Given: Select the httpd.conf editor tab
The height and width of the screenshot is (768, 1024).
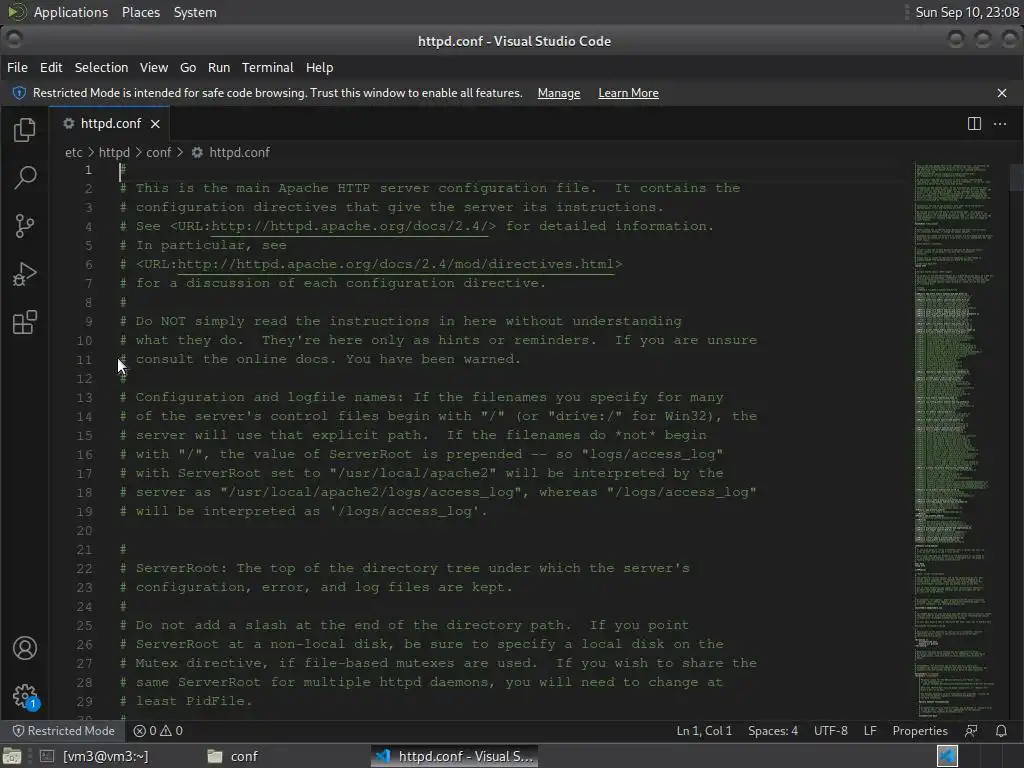Looking at the screenshot, I should click(x=110, y=123).
